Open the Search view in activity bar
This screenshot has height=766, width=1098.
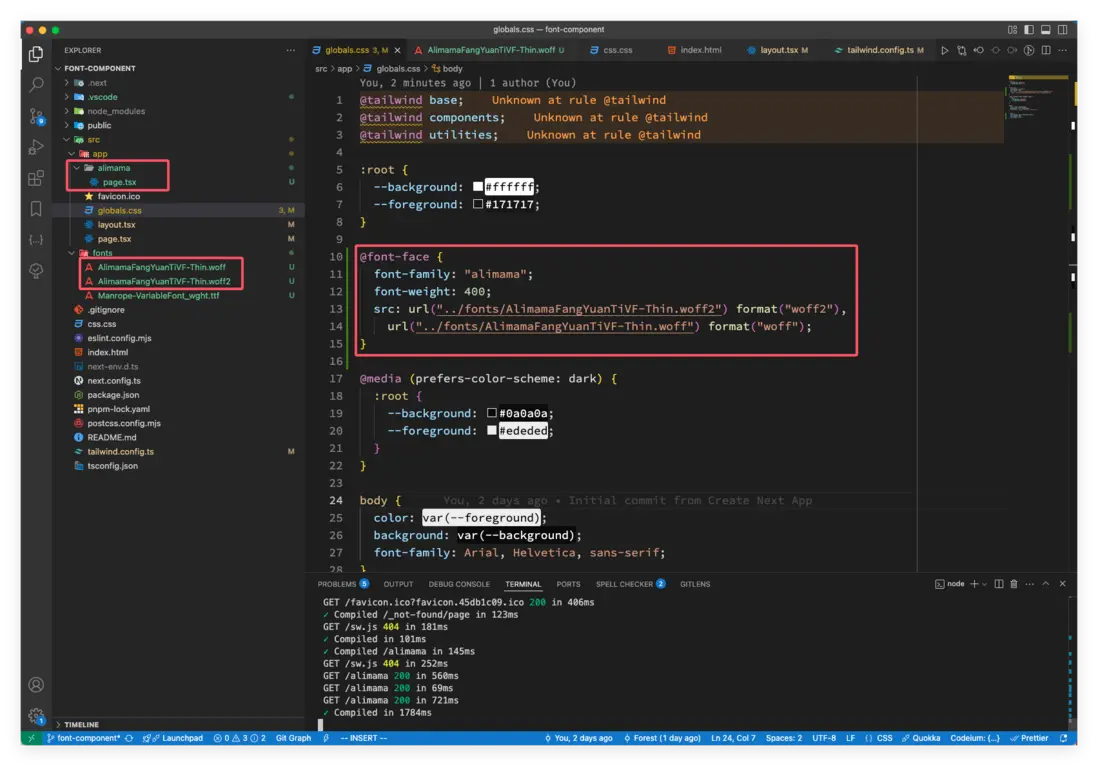tap(36, 85)
